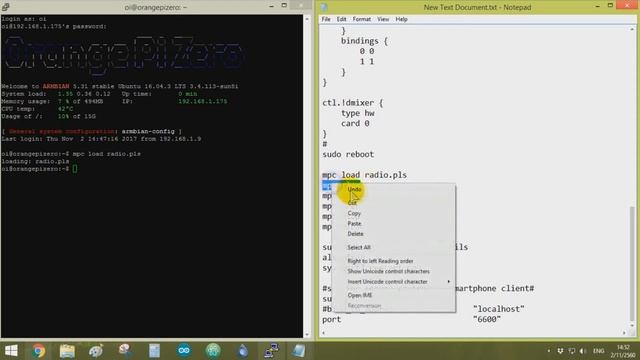Launch Google Chrome from the taskbar

38,351
